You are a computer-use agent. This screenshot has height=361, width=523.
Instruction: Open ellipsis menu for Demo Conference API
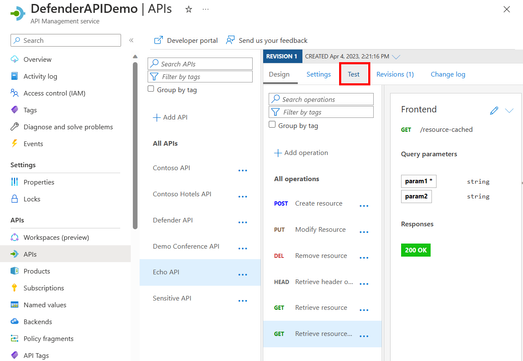click(243, 248)
